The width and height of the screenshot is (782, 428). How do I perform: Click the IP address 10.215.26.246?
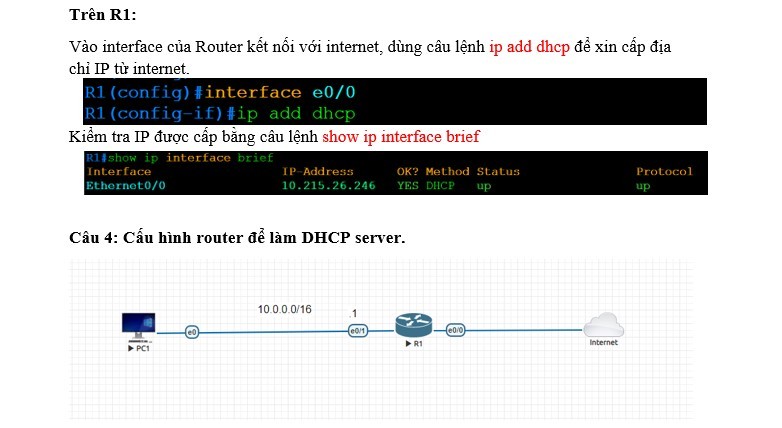click(x=328, y=186)
